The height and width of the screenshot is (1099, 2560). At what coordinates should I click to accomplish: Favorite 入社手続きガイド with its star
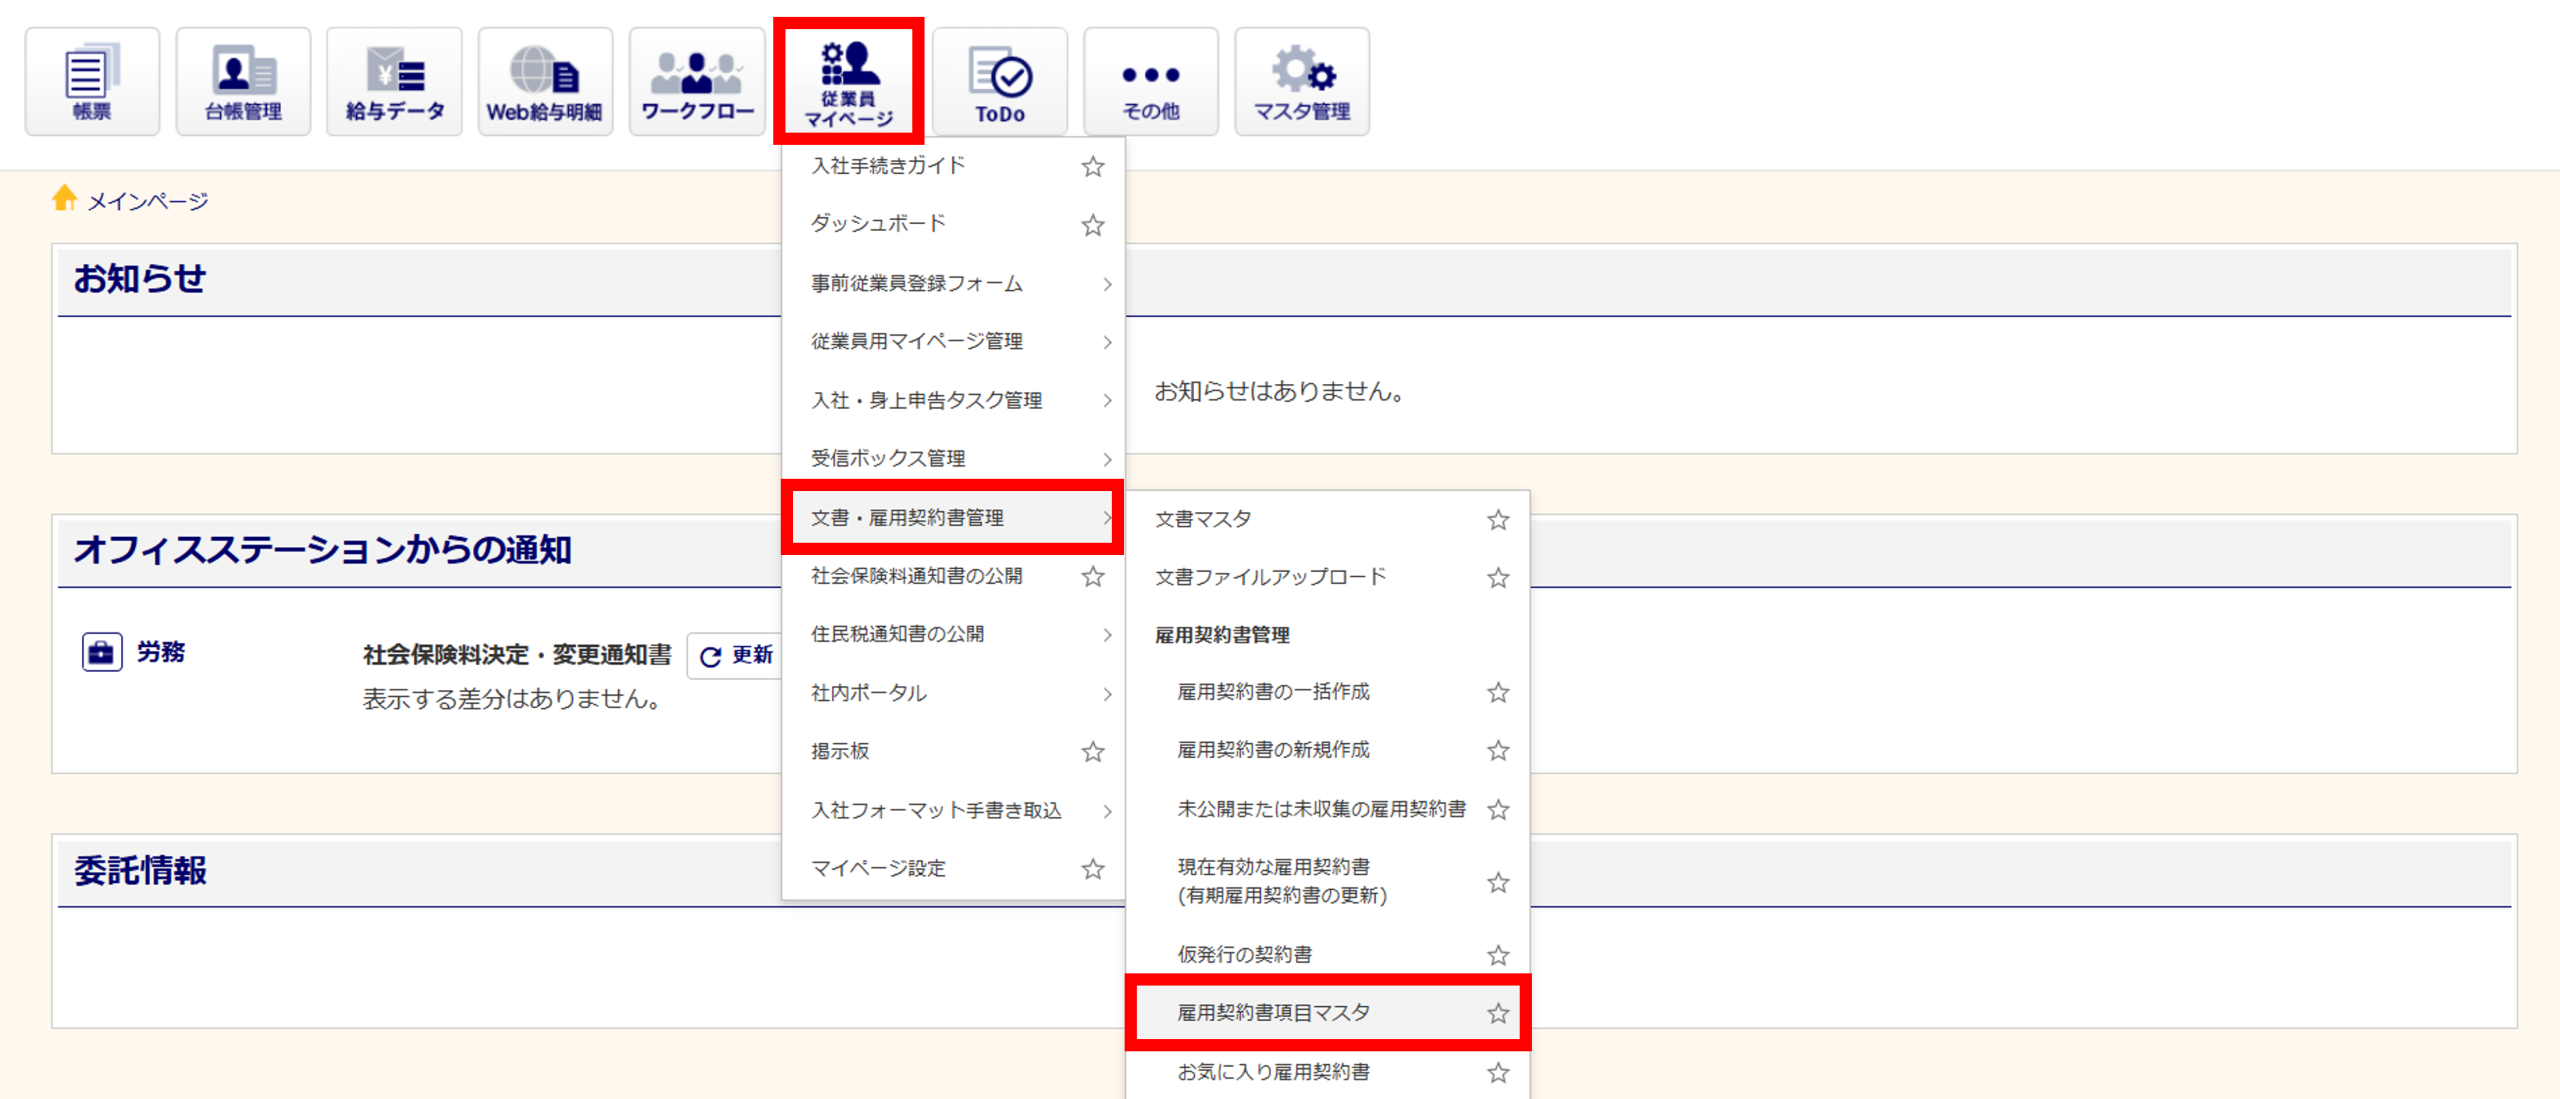[x=1093, y=166]
